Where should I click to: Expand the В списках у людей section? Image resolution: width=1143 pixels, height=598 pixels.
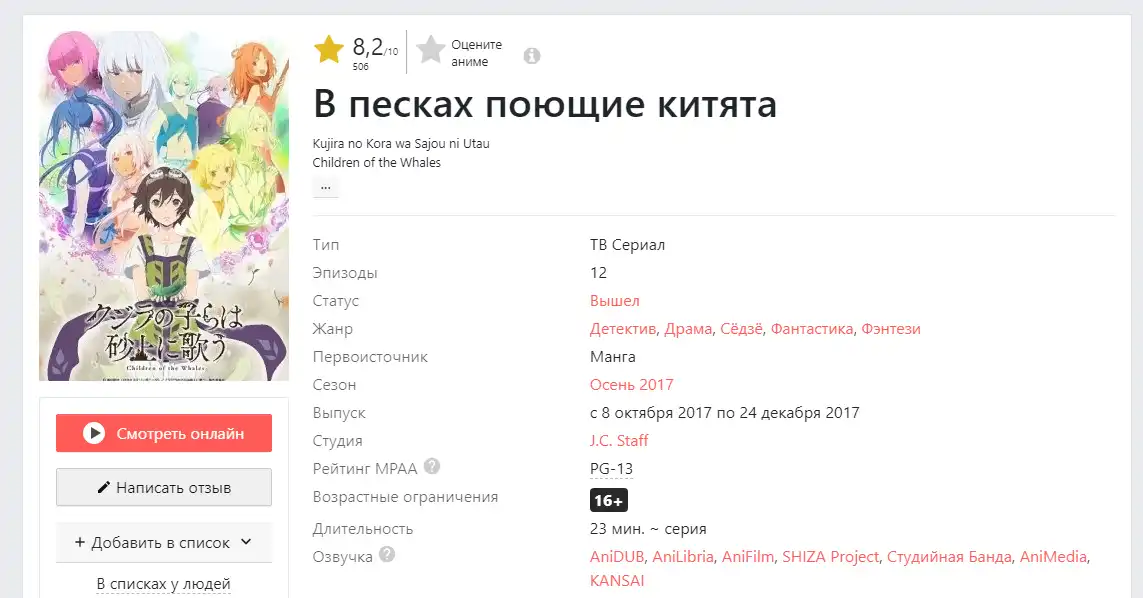point(163,584)
